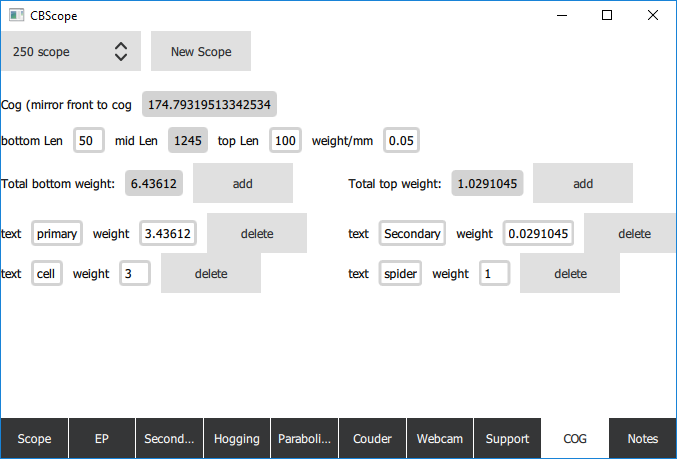The width and height of the screenshot is (677, 459).
Task: Switch to the Support tab
Action: click(x=507, y=438)
